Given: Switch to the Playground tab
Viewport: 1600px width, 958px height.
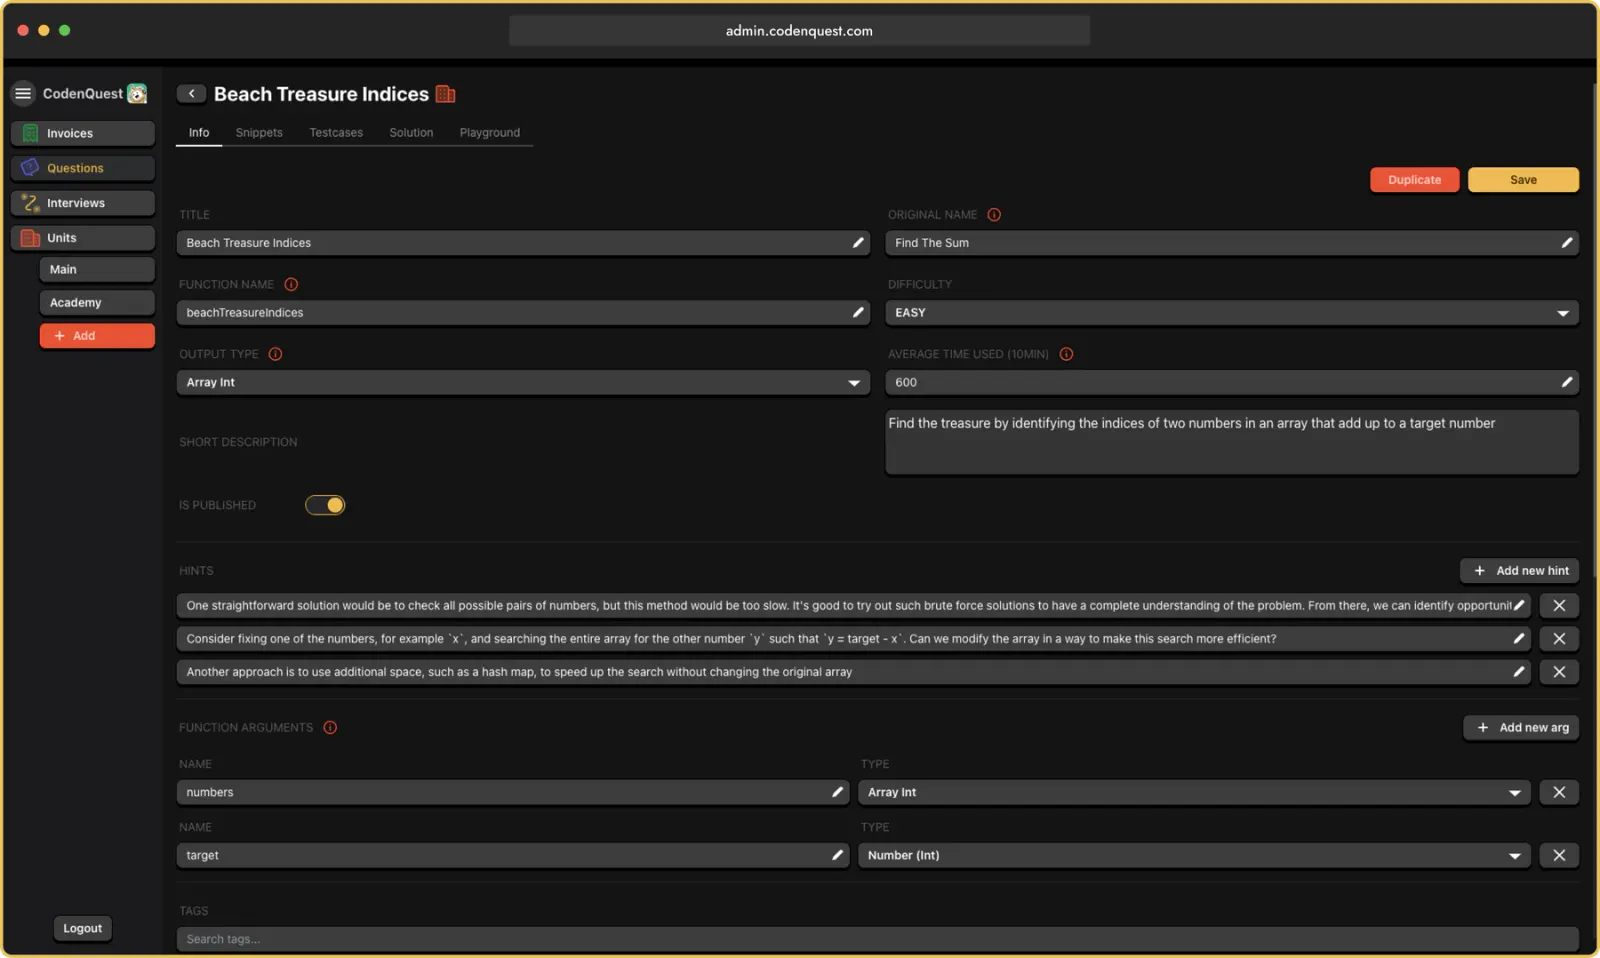Looking at the screenshot, I should click(x=490, y=132).
